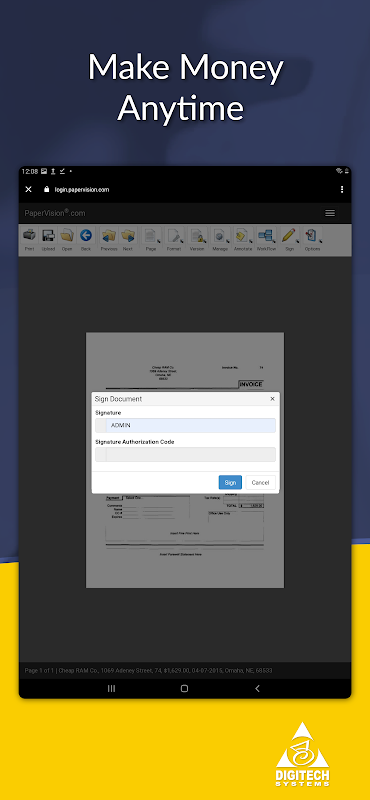The height and width of the screenshot is (800, 370).
Task: Open the browser three-dot overflow menu
Action: (x=341, y=189)
